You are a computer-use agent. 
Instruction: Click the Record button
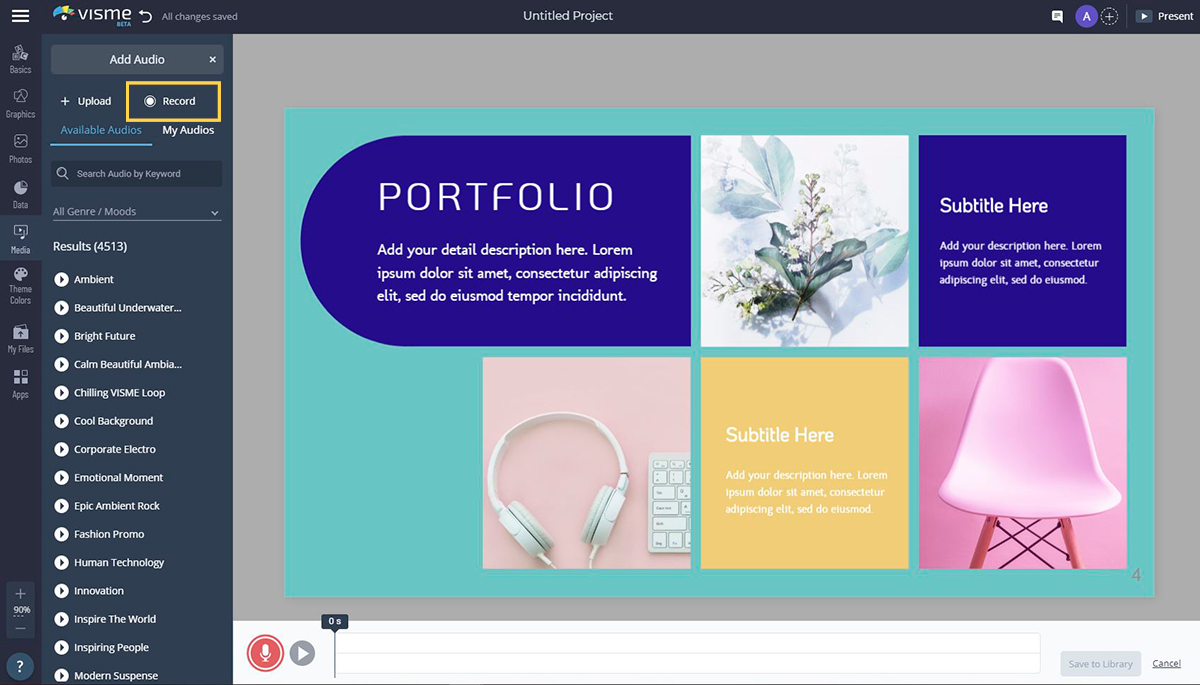tap(173, 101)
